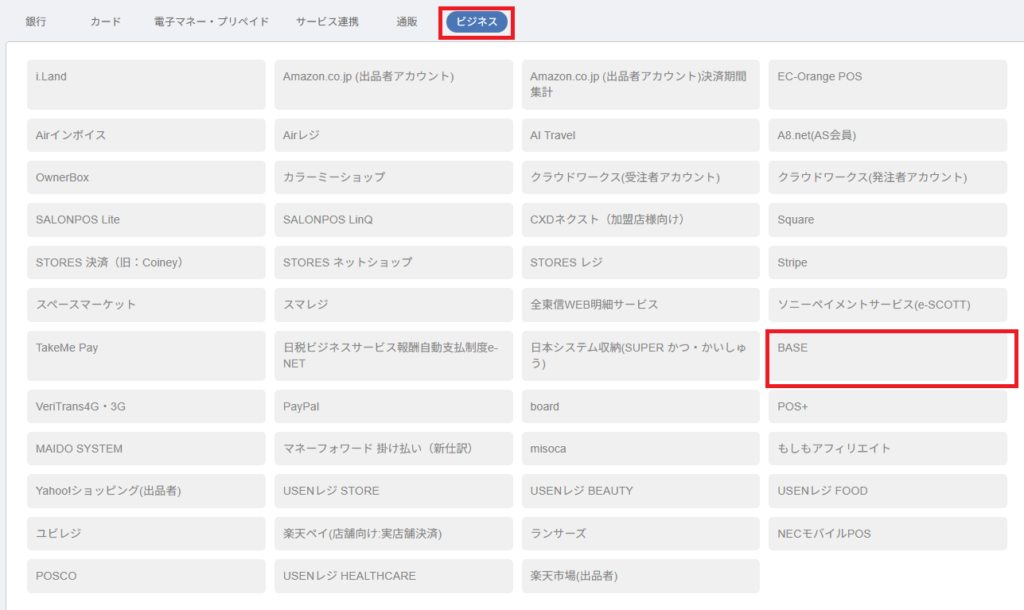Select Airインボイス
The height and width of the screenshot is (610, 1024).
[x=146, y=135]
